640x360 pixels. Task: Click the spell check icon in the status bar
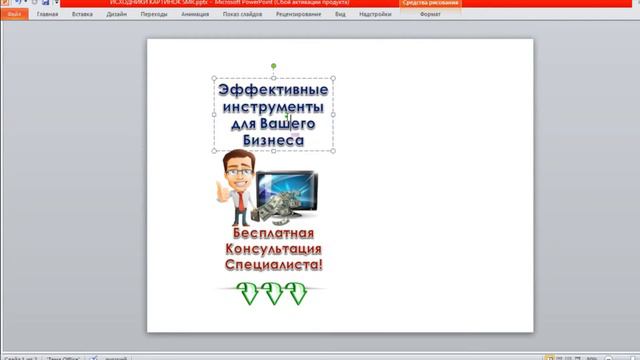[93, 358]
